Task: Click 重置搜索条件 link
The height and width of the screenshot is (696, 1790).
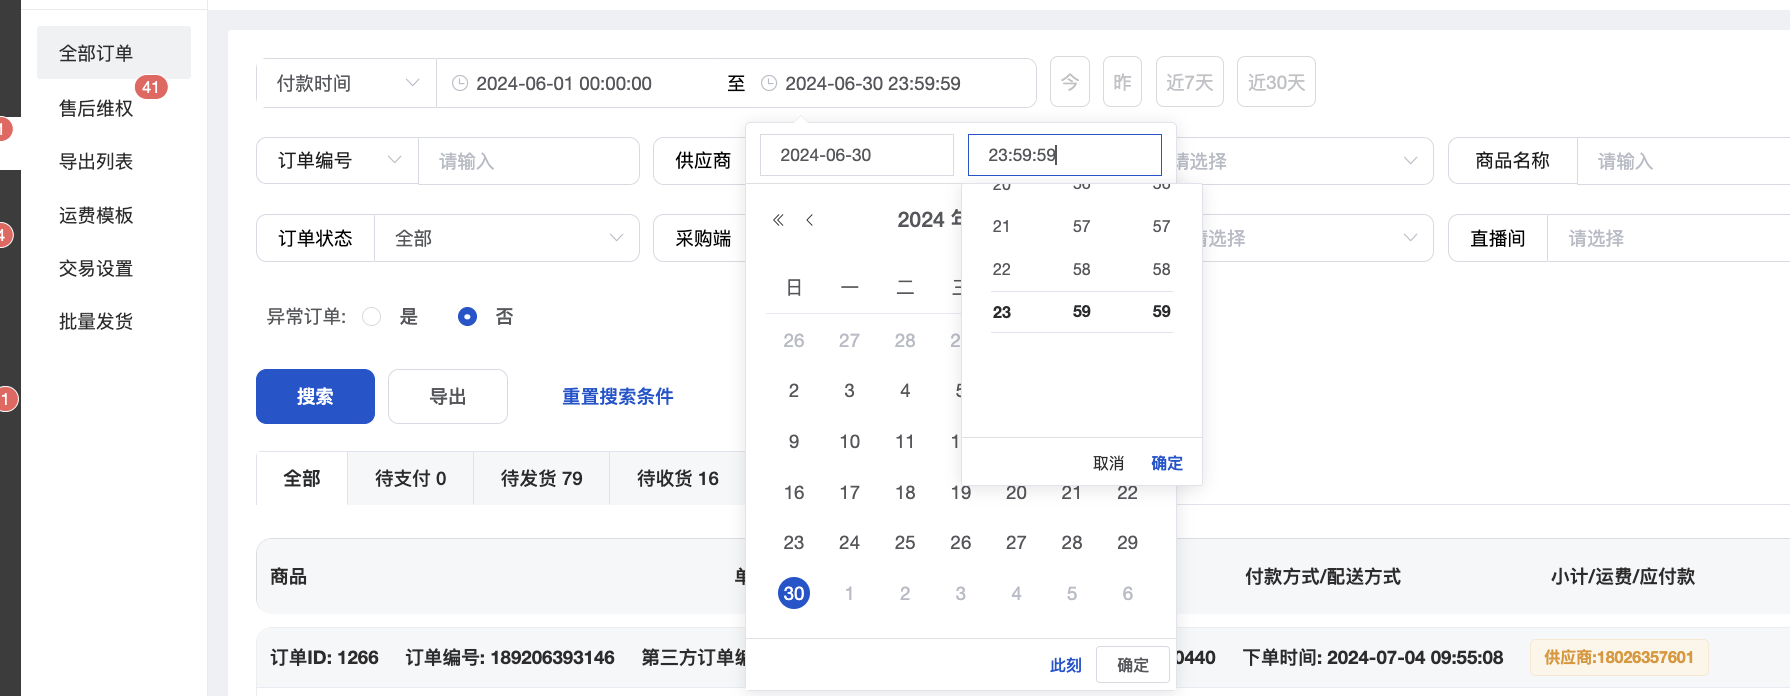Action: tap(617, 397)
